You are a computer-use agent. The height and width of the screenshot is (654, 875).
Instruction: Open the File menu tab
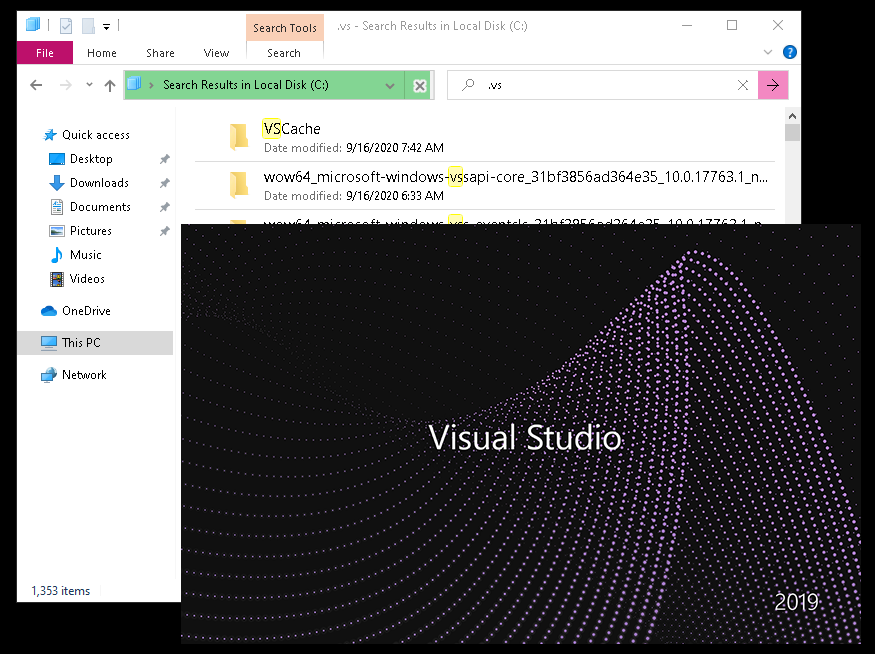point(45,53)
